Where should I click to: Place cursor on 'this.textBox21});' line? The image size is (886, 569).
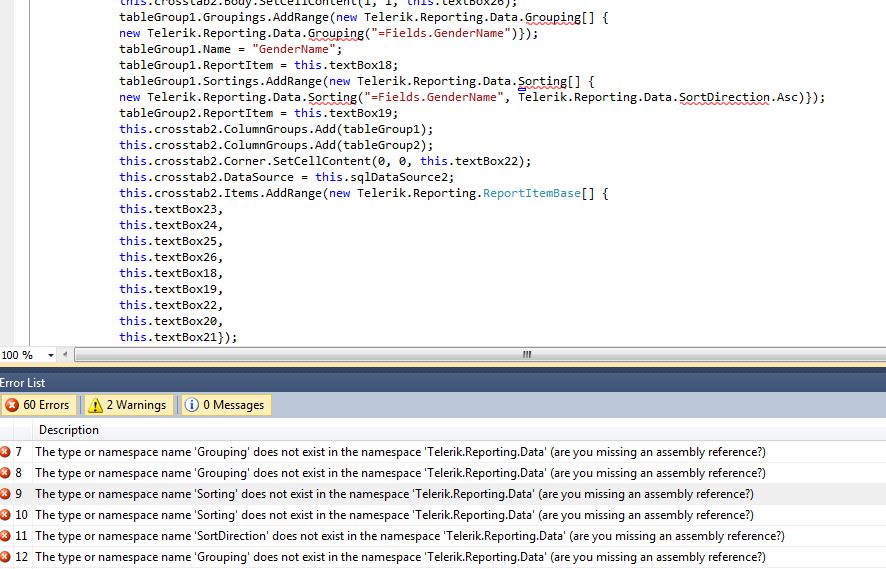[x=178, y=337]
